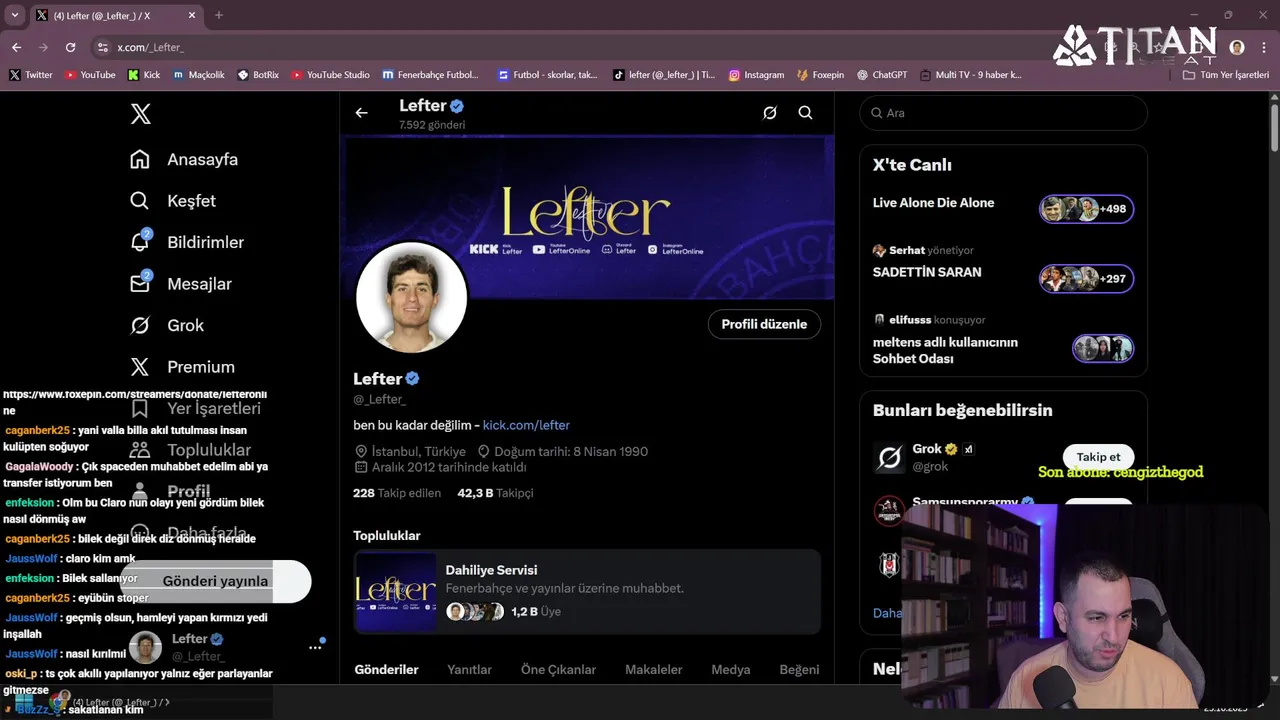This screenshot has width=1280, height=720.
Task: Switch to the Öne Çıkanlar tab
Action: [x=558, y=670]
